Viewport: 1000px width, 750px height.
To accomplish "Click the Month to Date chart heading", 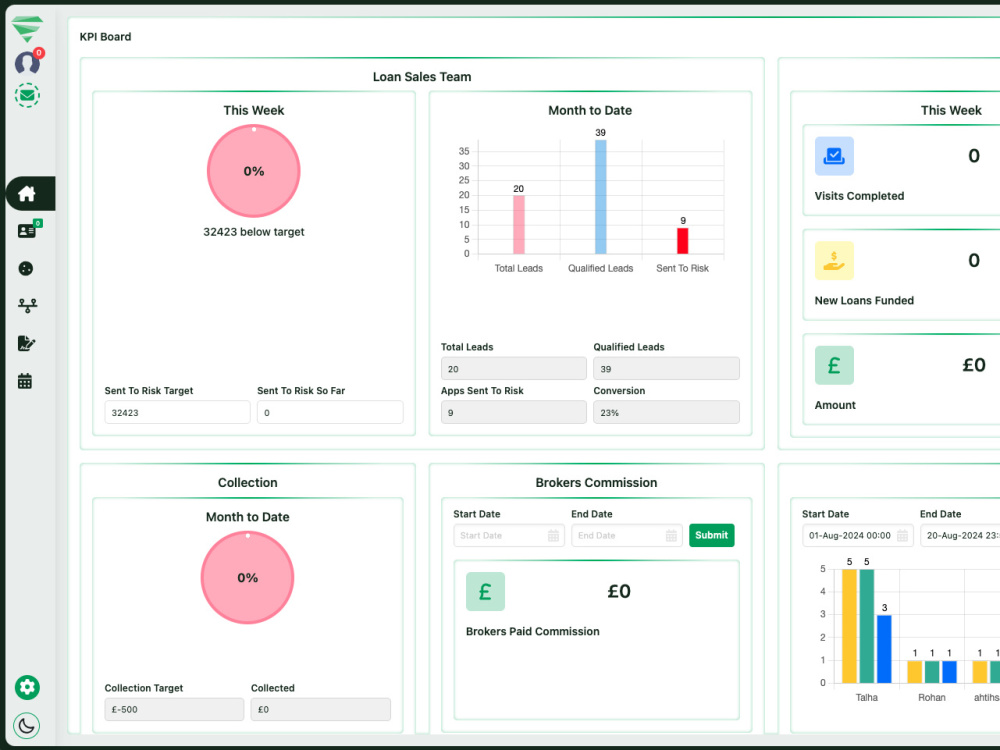I will 590,110.
